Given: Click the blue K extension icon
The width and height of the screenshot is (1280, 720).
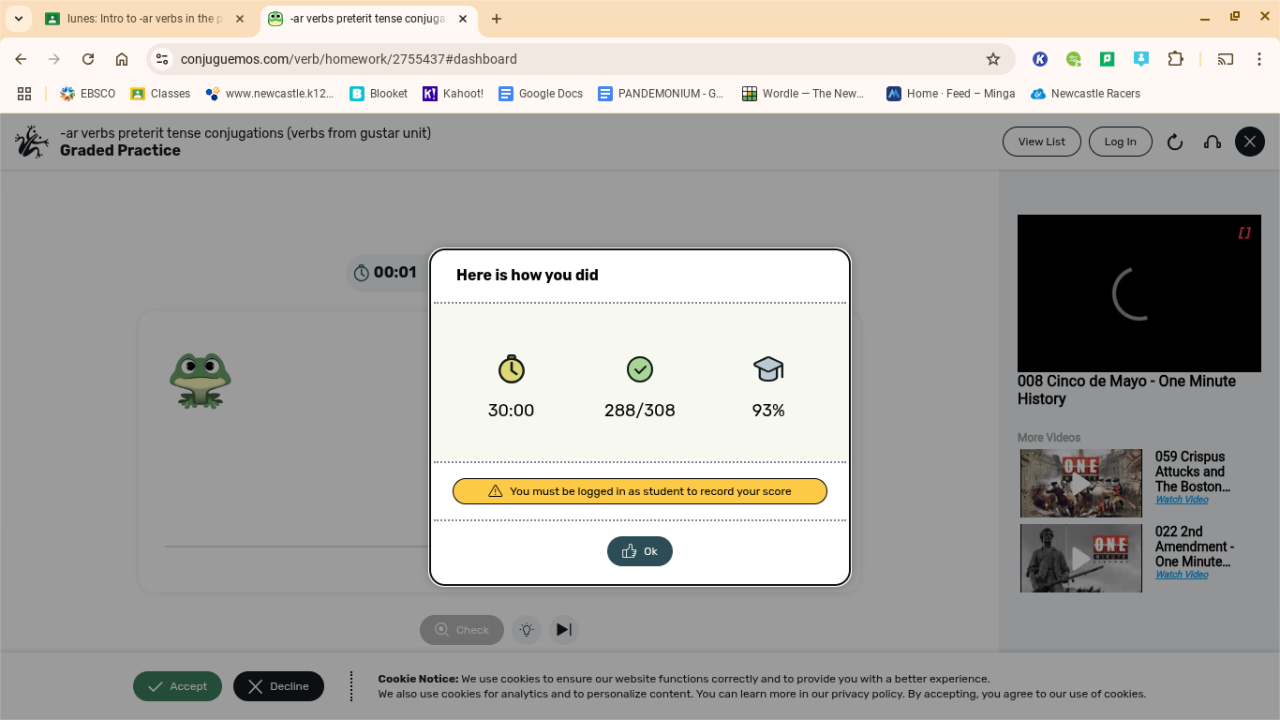Looking at the screenshot, I should 1040,59.
